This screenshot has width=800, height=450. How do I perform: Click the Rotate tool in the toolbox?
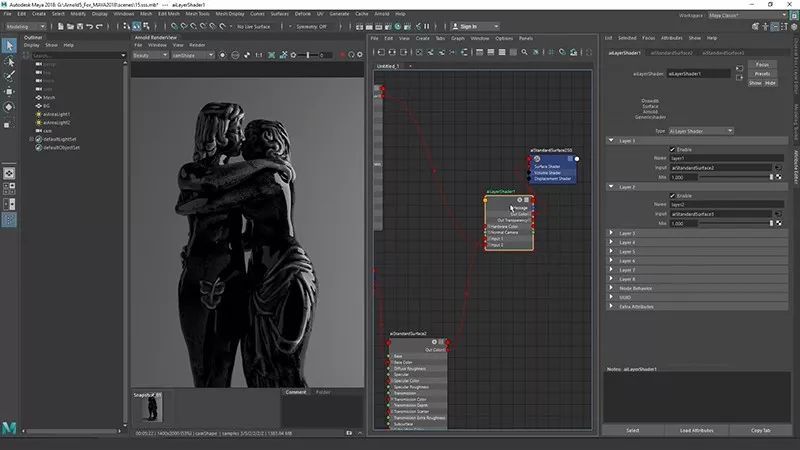[10, 106]
